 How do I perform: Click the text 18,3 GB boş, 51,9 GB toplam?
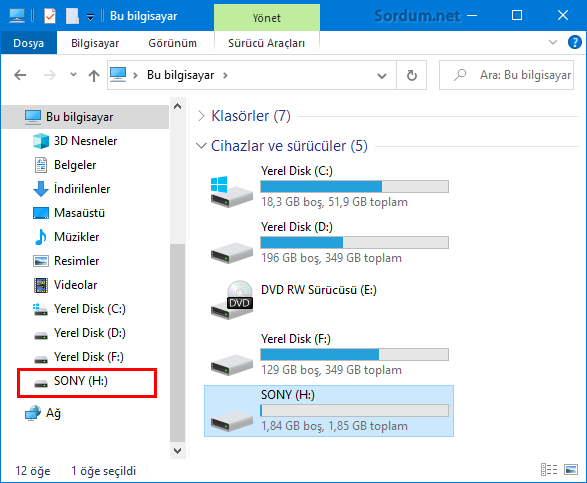[334, 202]
